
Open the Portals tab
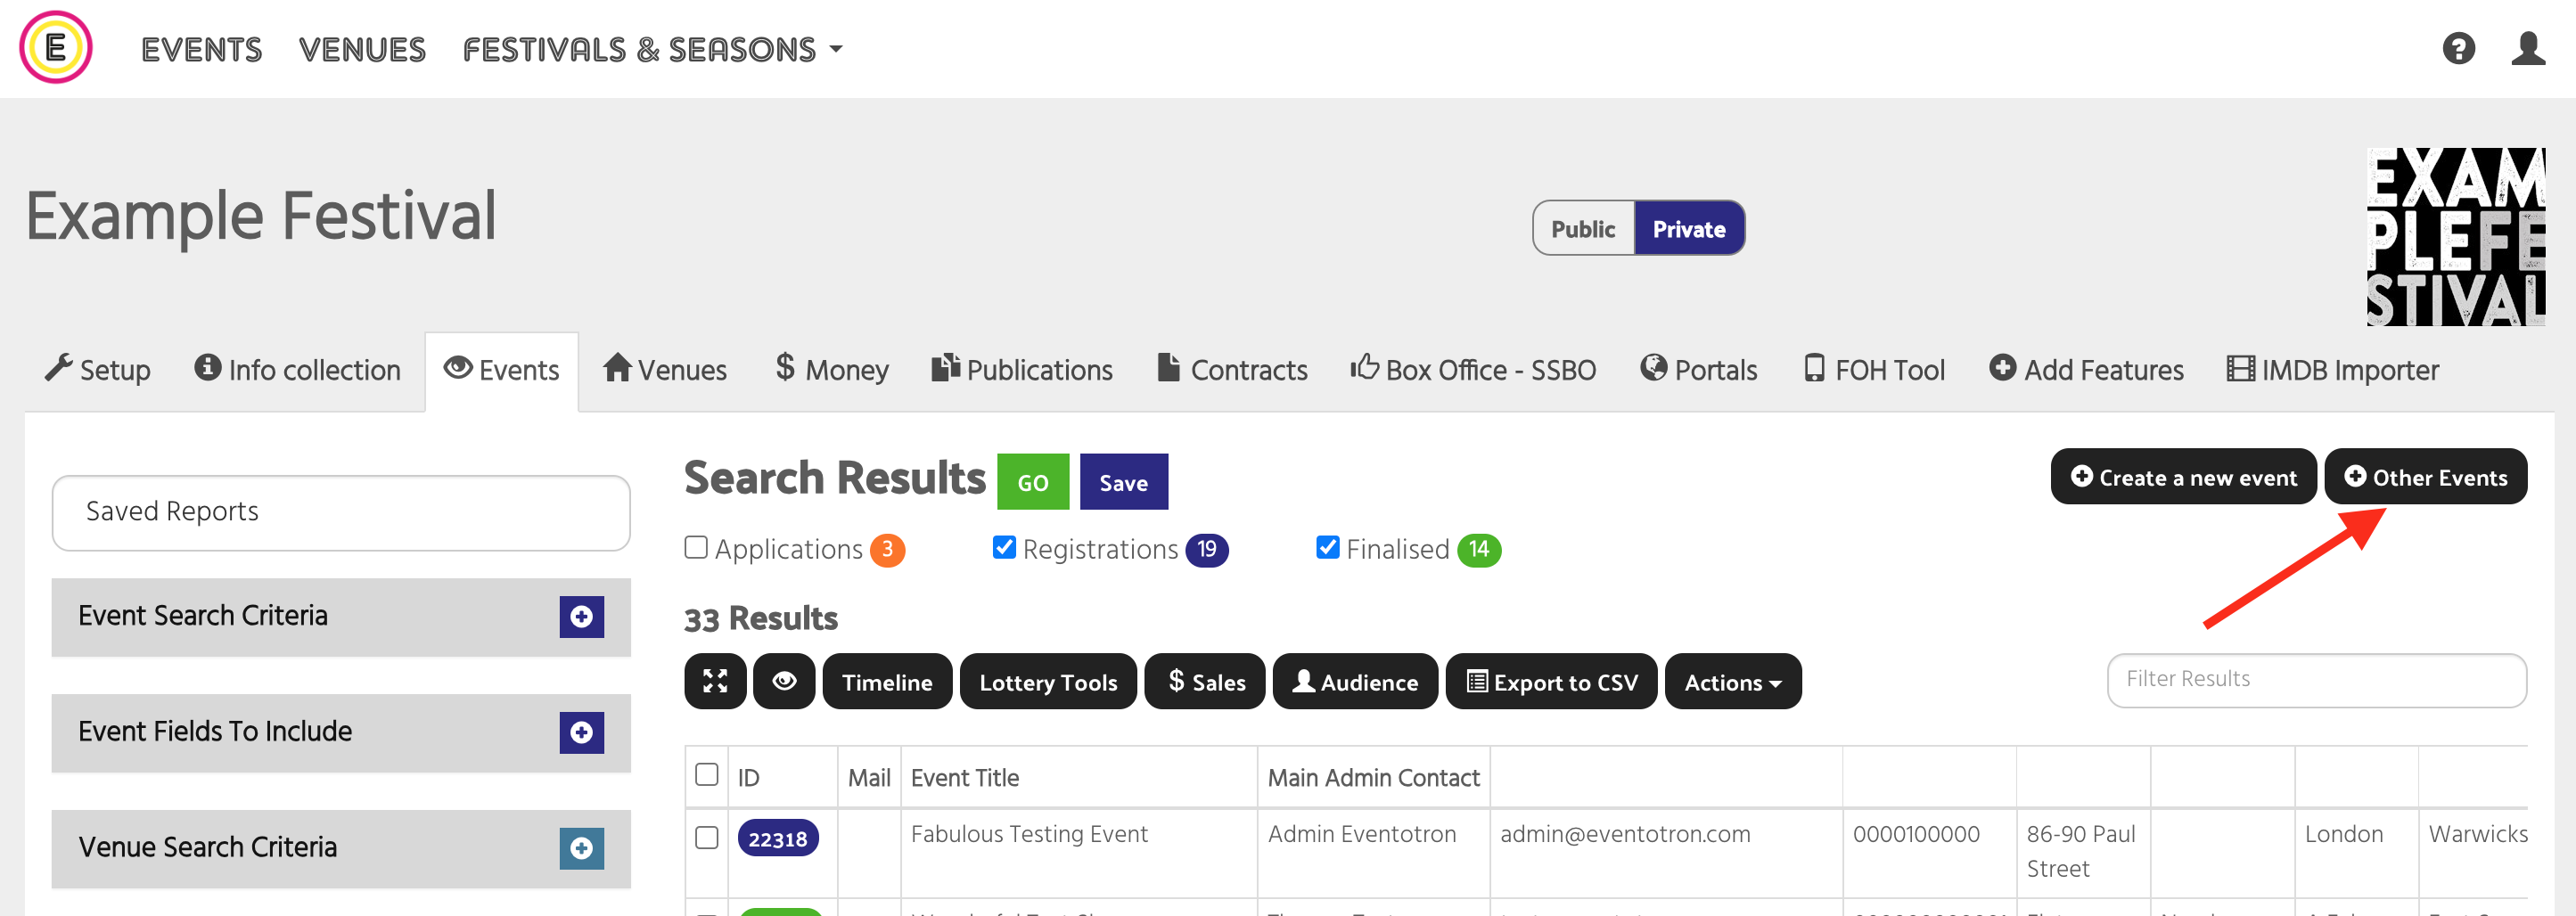tap(1699, 370)
